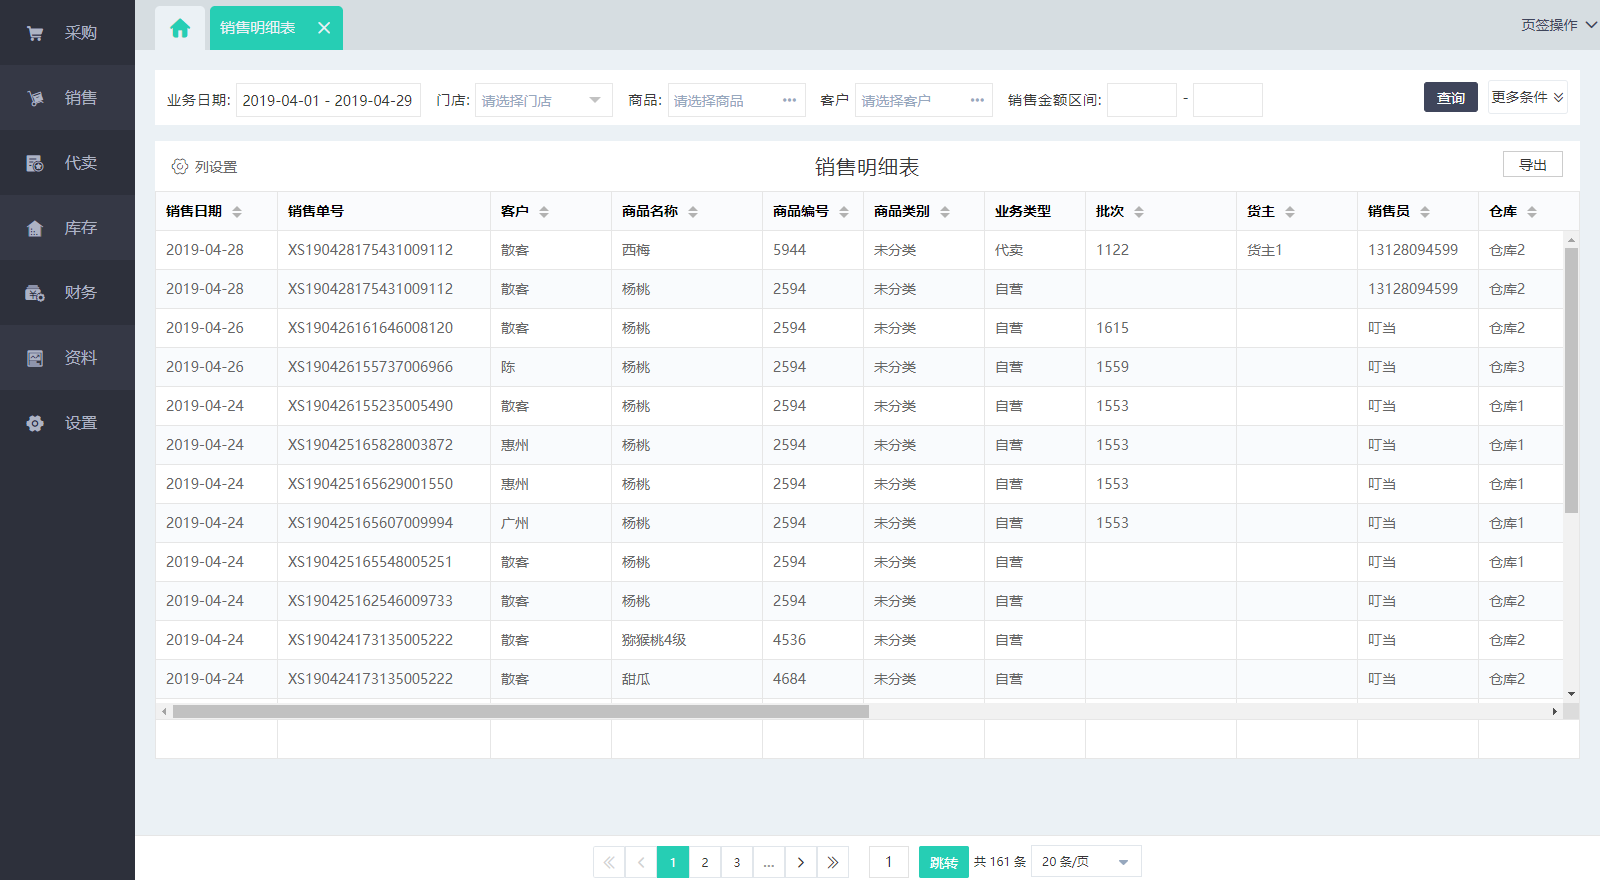The width and height of the screenshot is (1600, 880).
Task: Sort by 批次 column arrows
Action: point(1139,212)
